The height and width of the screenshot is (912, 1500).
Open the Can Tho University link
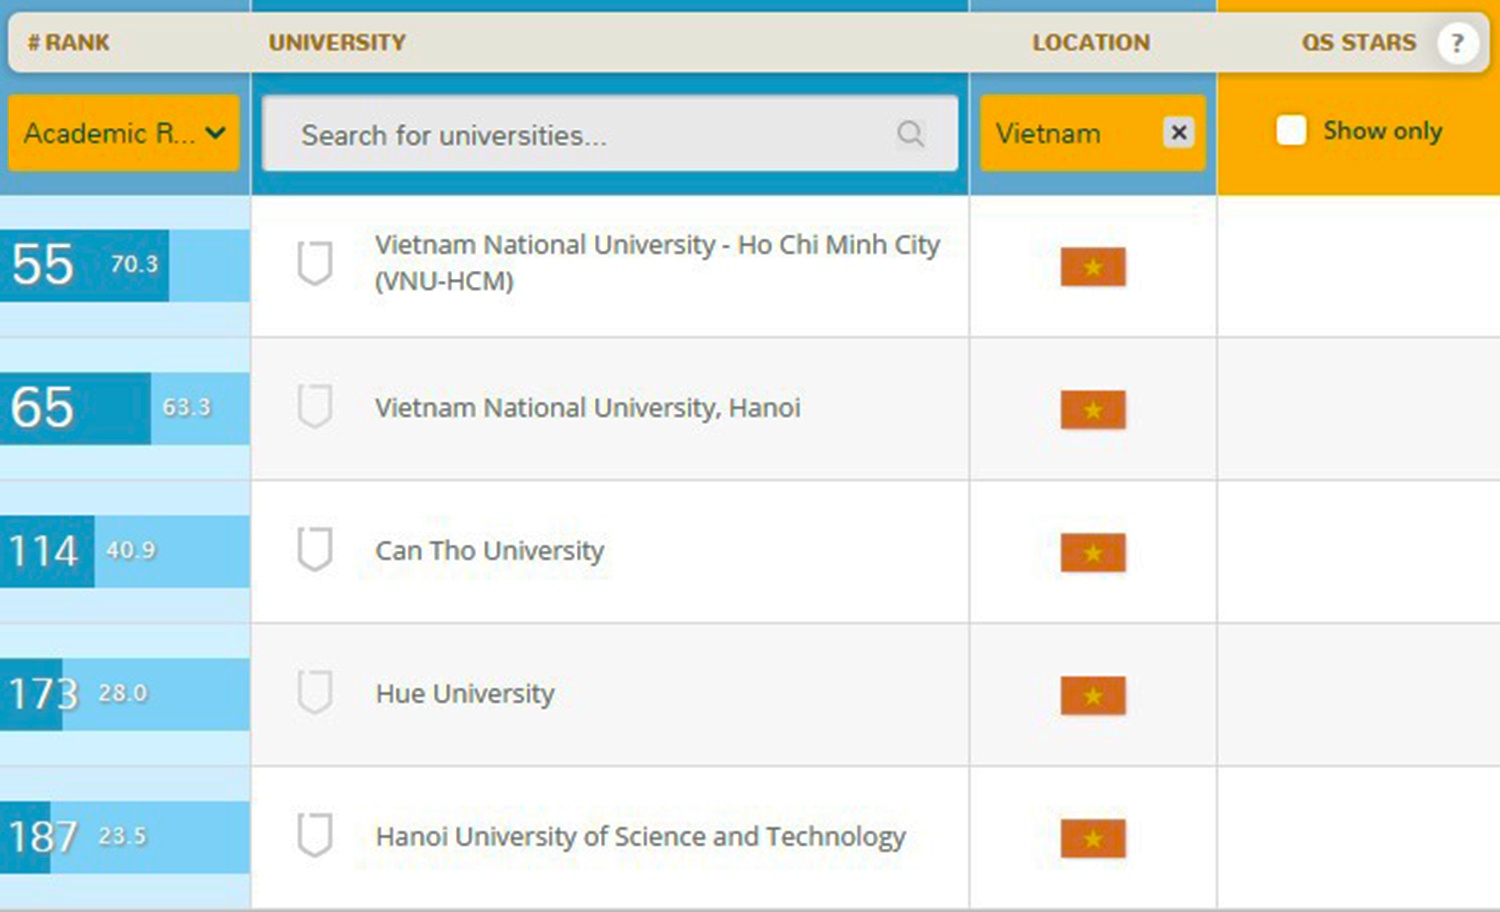click(x=489, y=551)
